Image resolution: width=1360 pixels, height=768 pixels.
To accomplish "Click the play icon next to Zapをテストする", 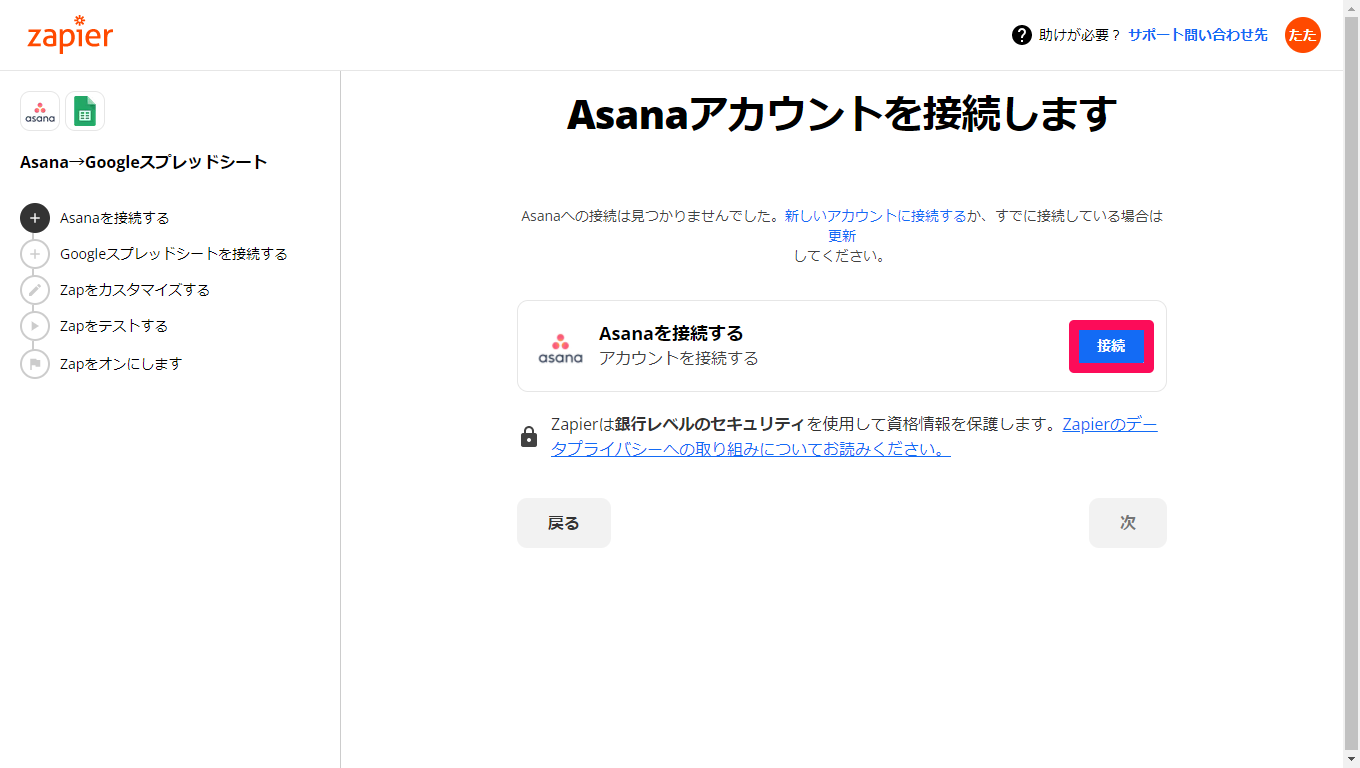I will (35, 326).
